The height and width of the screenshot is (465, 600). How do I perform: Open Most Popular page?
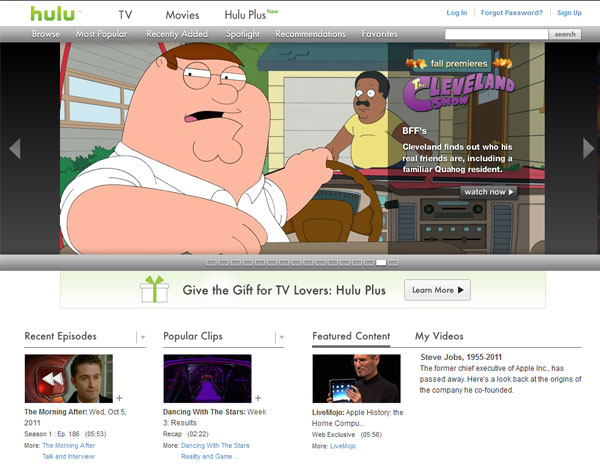click(x=101, y=34)
